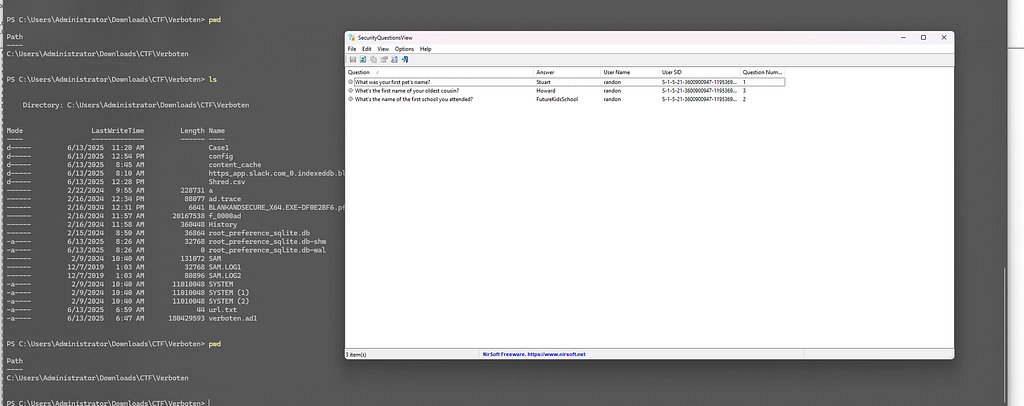Open the NirSoft Freeware nirsoft.net link
Screen dimensions: 1024x406
534,354
